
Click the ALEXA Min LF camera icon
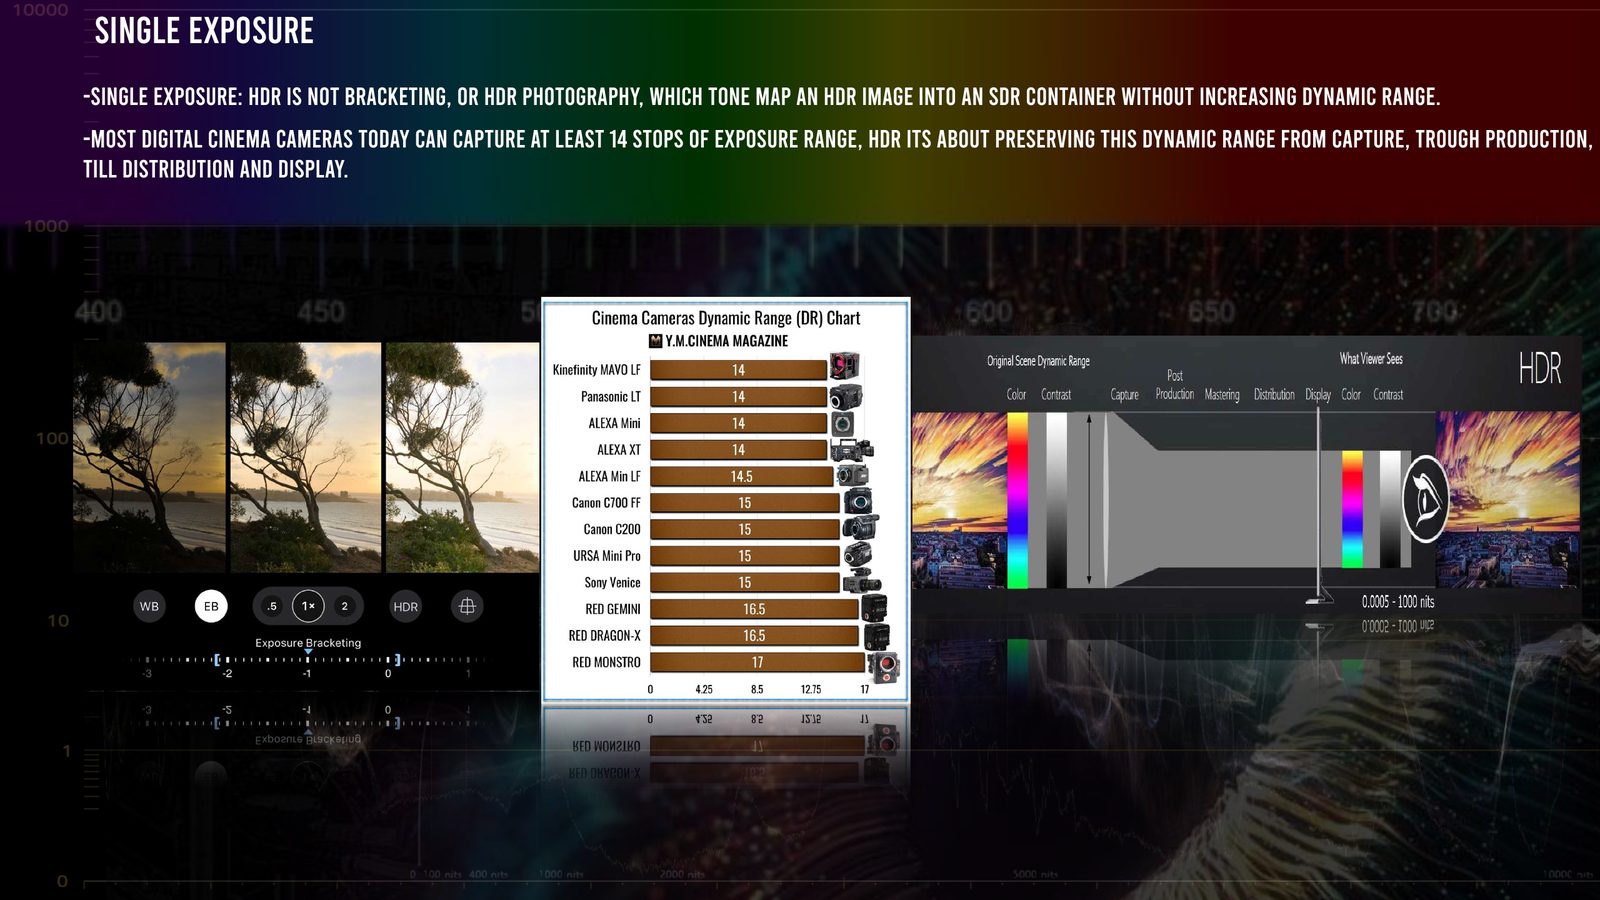(852, 476)
